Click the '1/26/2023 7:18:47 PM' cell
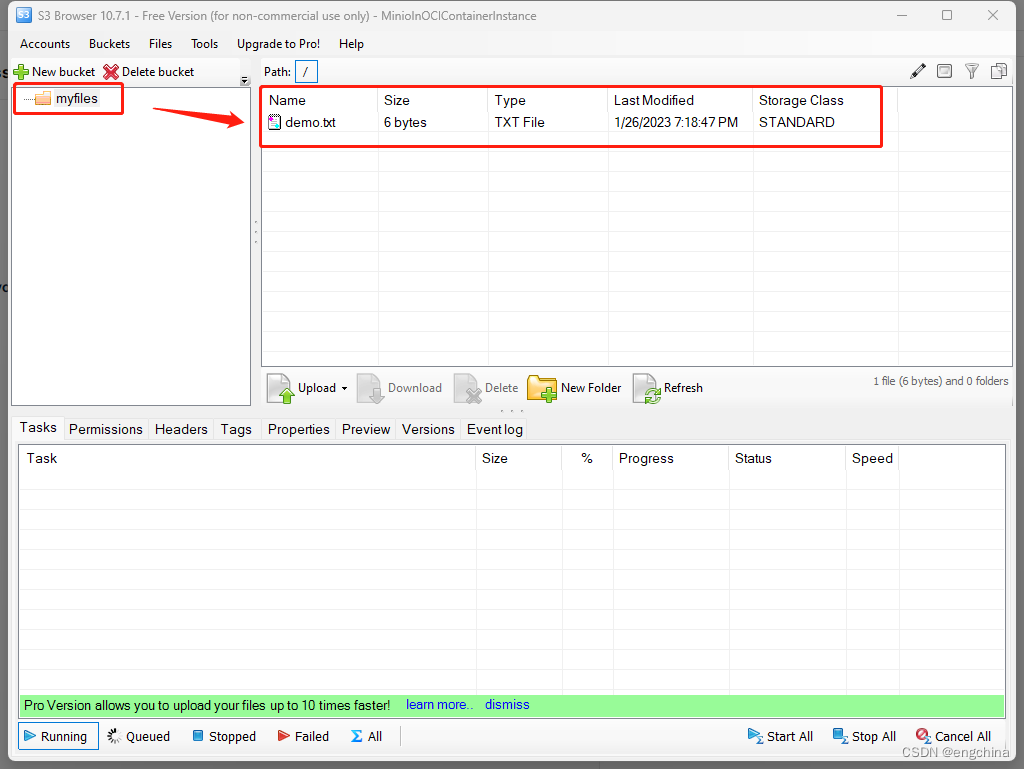 (676, 122)
